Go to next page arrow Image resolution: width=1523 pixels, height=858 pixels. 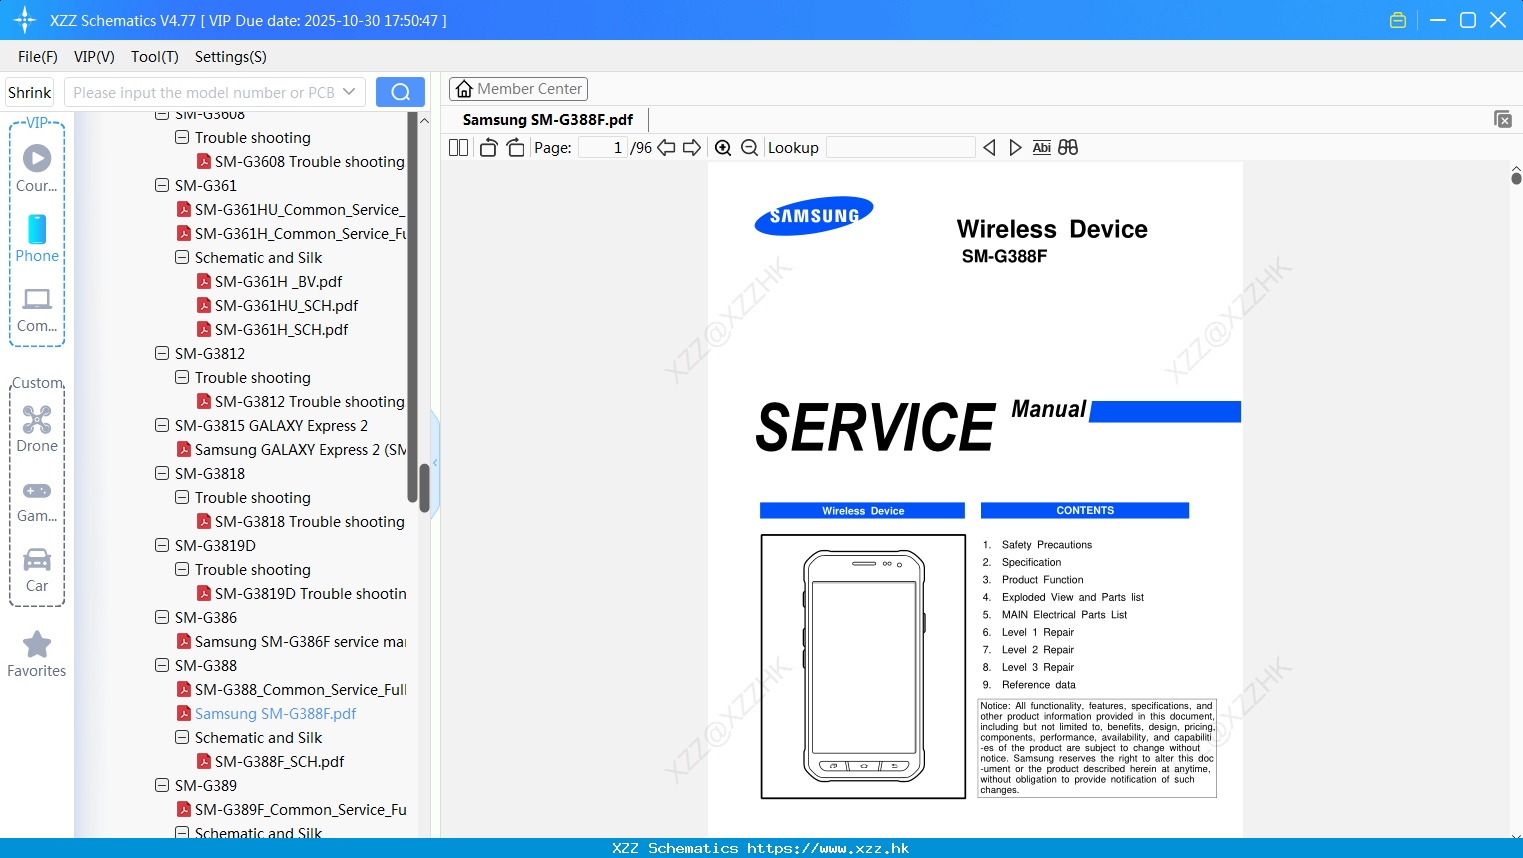click(x=692, y=147)
